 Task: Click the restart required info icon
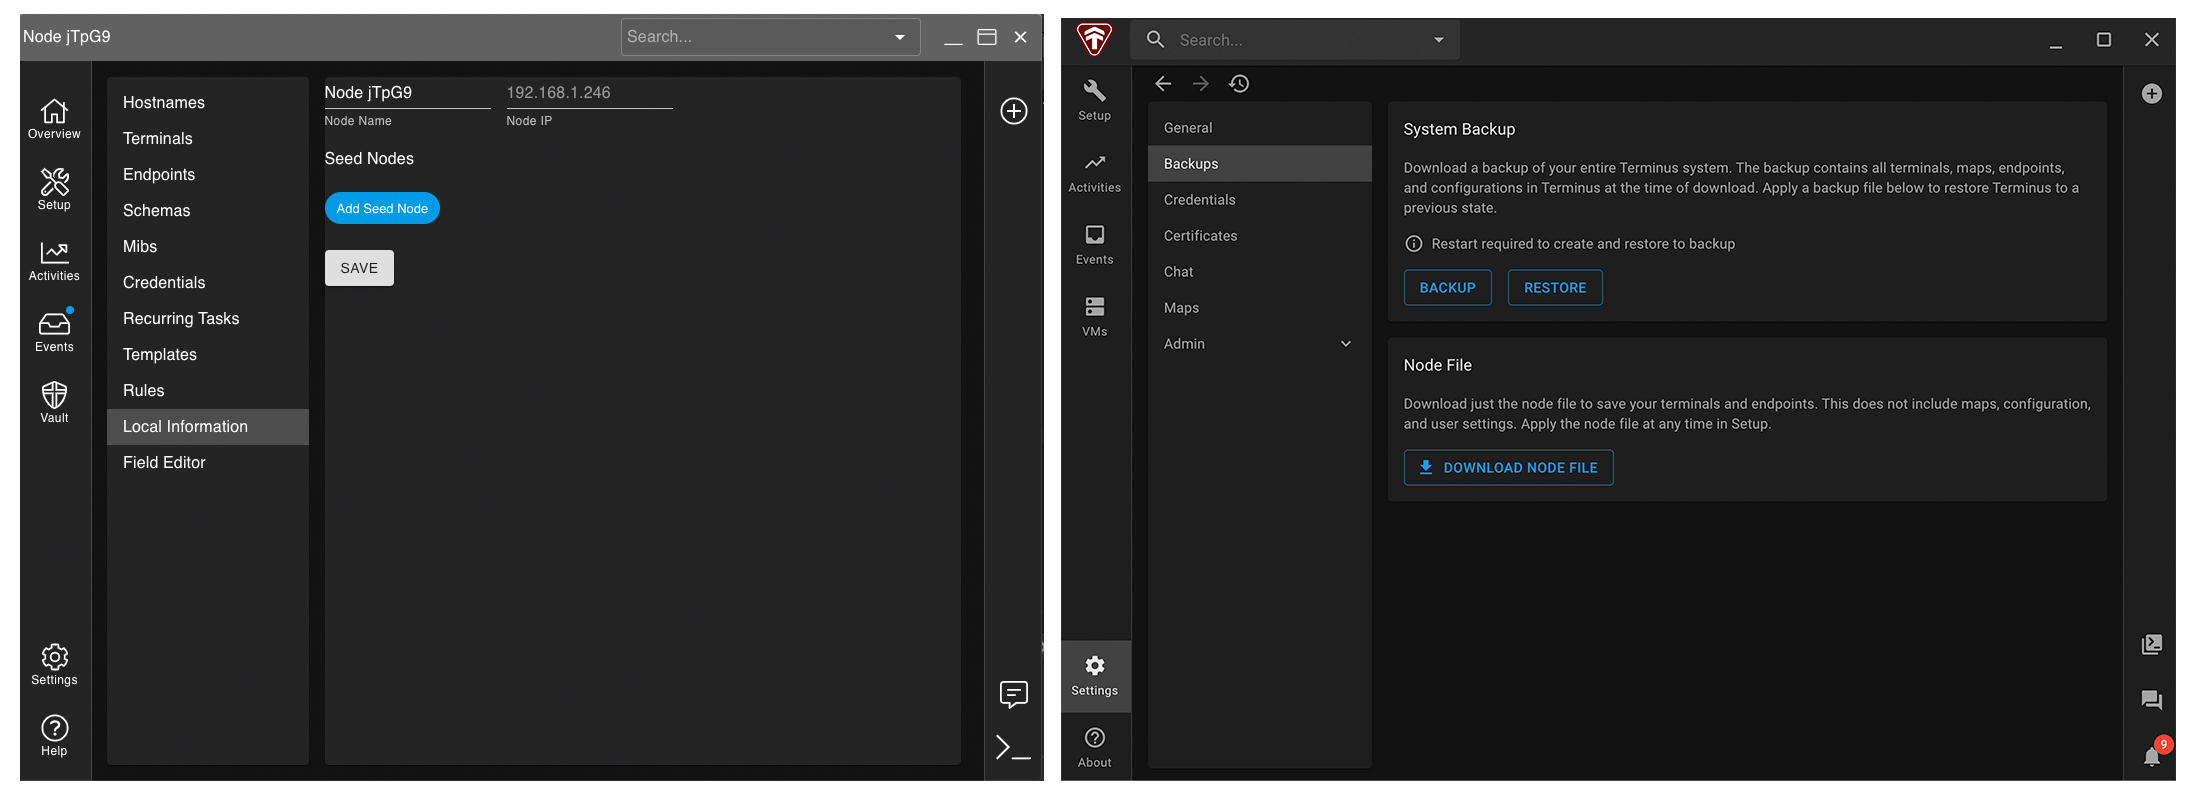[1414, 244]
